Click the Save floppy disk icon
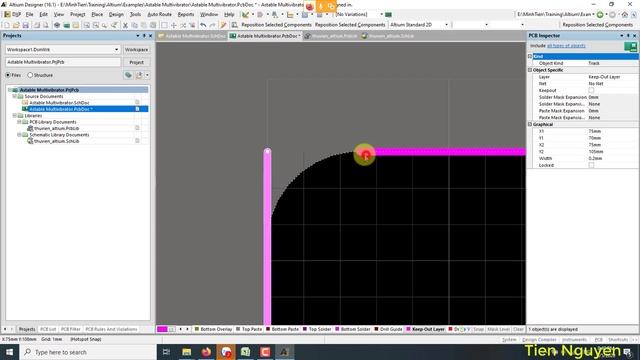The height and width of the screenshot is (360, 640). [25, 25]
